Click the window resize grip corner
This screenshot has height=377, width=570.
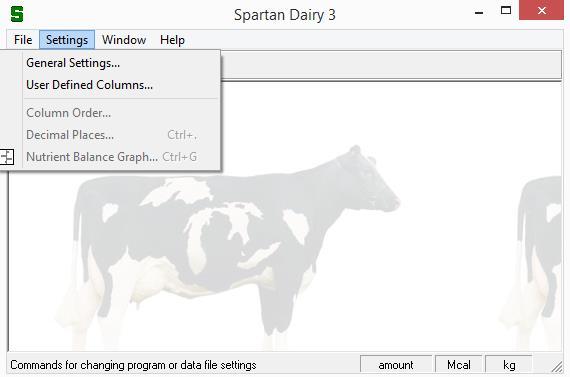click(x=557, y=367)
